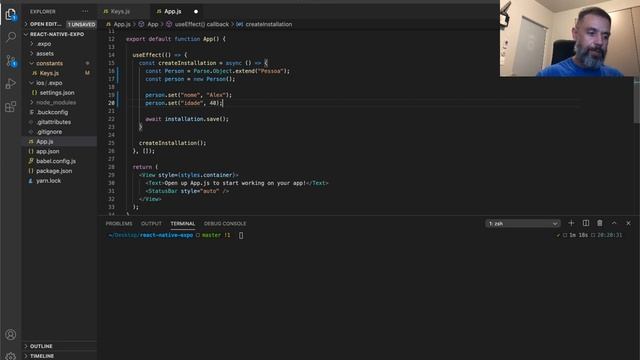
Task: Click the M status next to Keys.js
Action: click(87, 73)
